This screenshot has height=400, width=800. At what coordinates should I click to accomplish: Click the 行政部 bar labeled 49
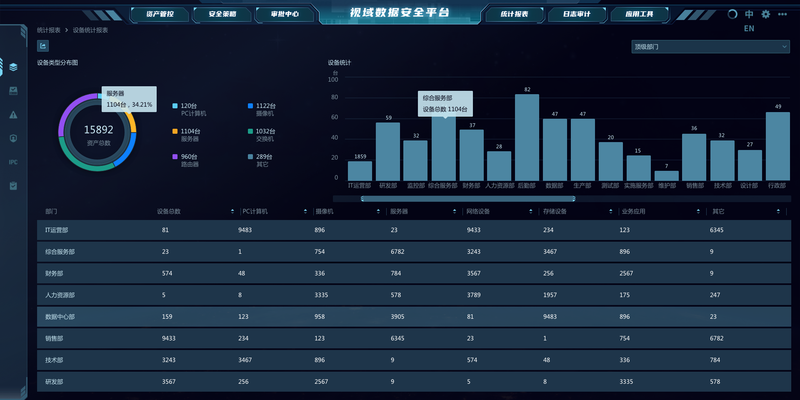click(x=778, y=146)
